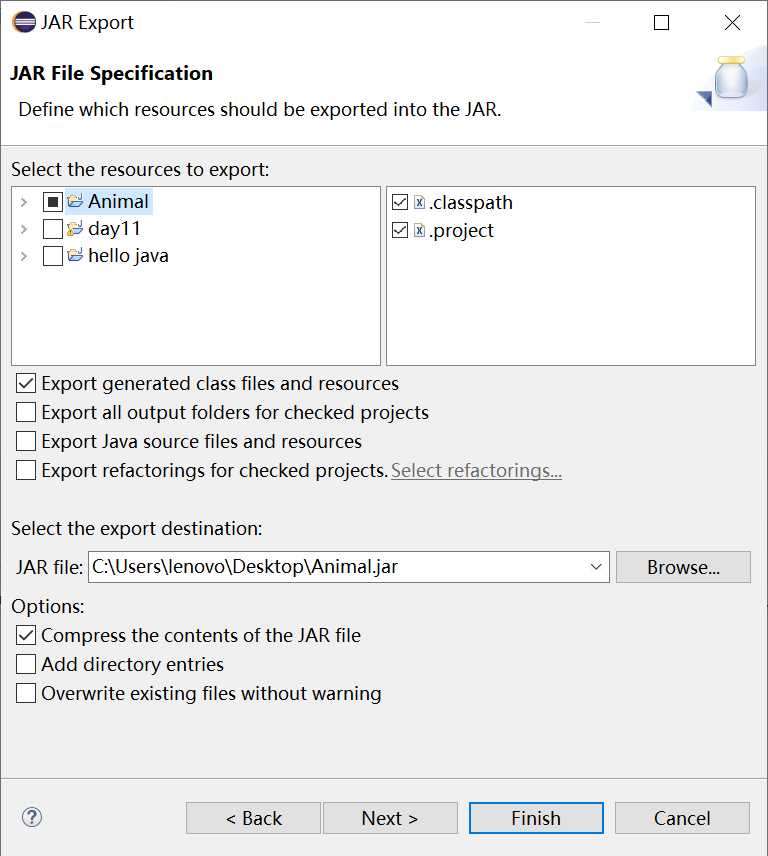
Task: Click the day11 project folder icon
Action: (75, 229)
